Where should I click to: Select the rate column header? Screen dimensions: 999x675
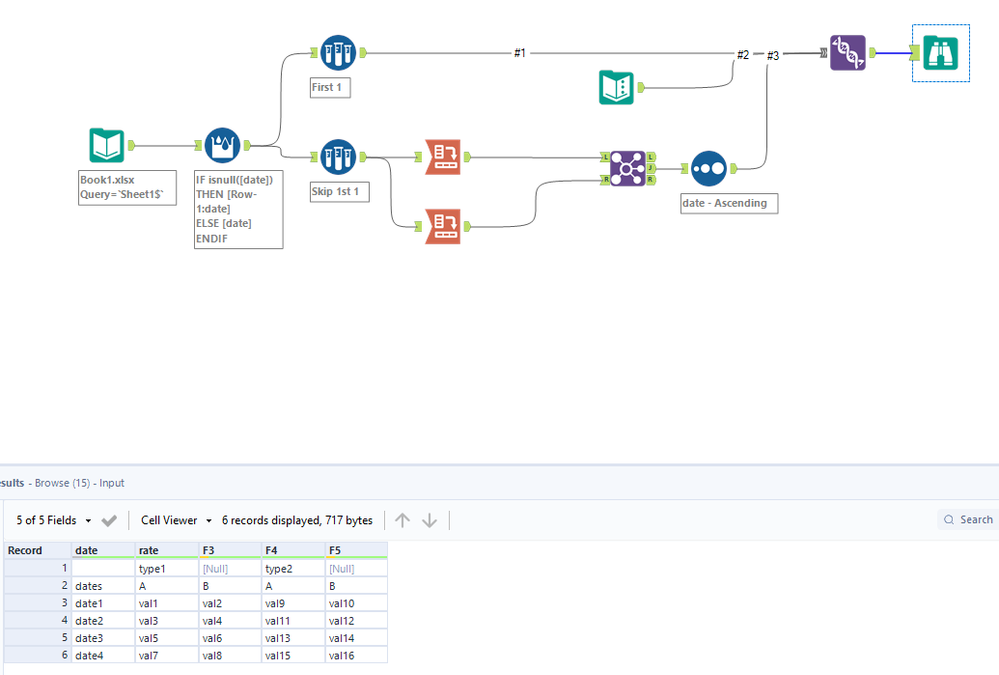pos(167,550)
